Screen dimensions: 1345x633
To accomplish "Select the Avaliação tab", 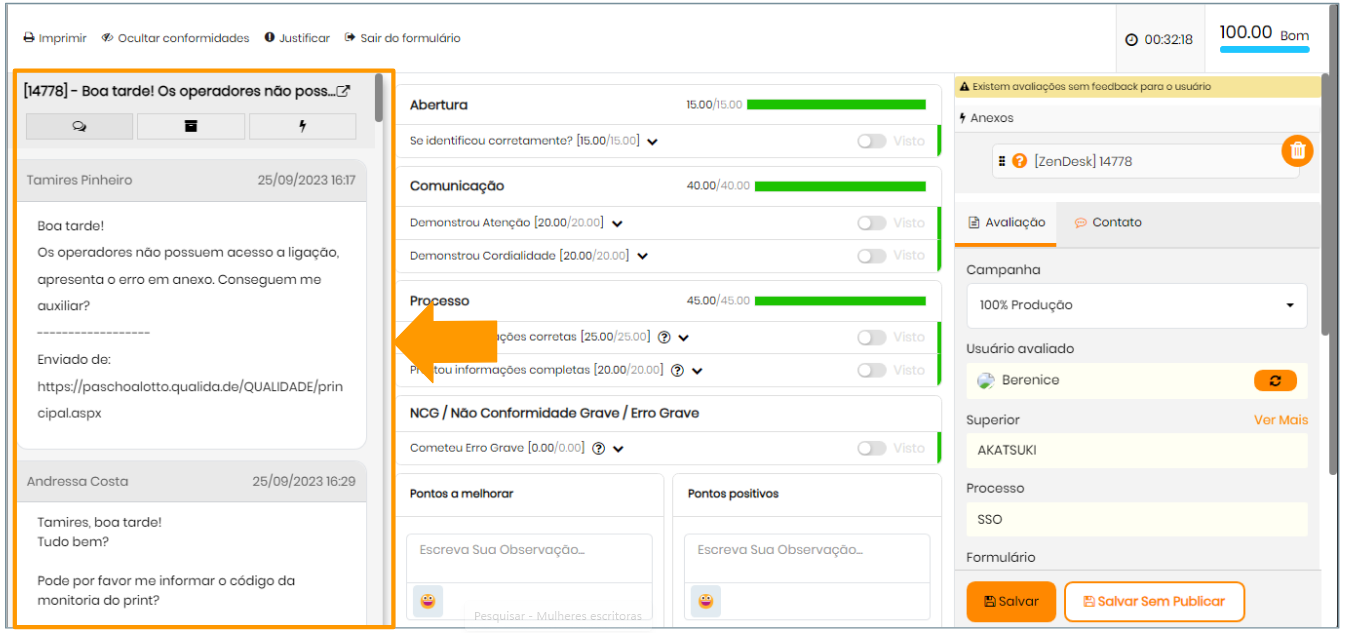I will (x=1006, y=223).
